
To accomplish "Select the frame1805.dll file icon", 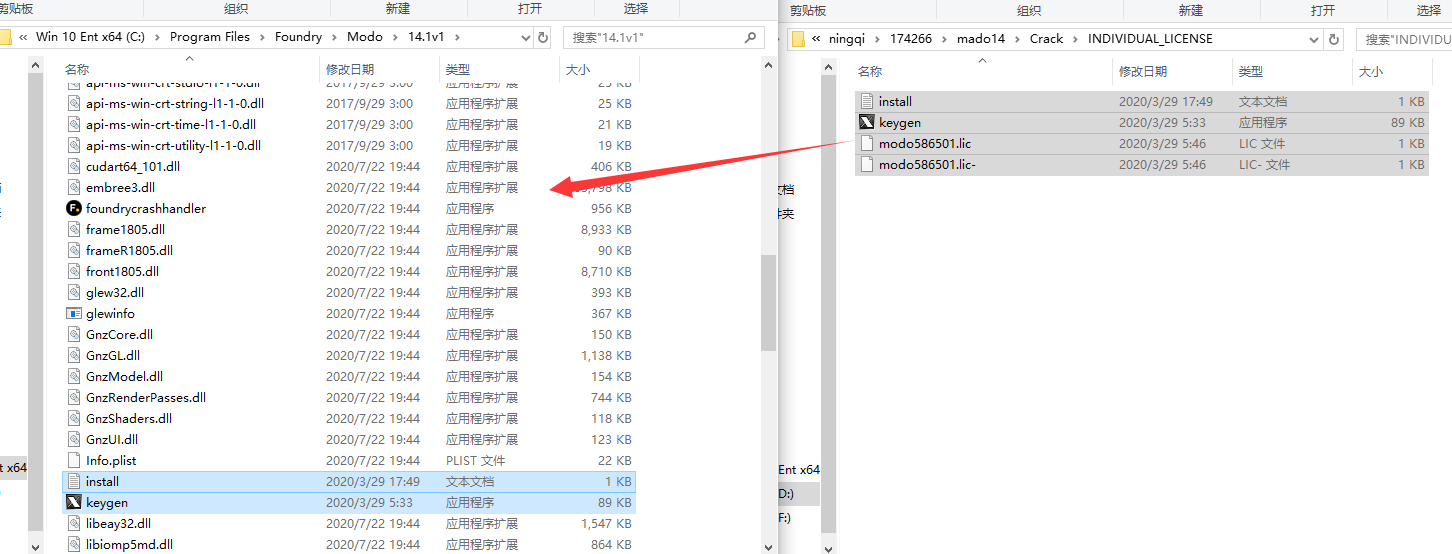I will coord(73,229).
